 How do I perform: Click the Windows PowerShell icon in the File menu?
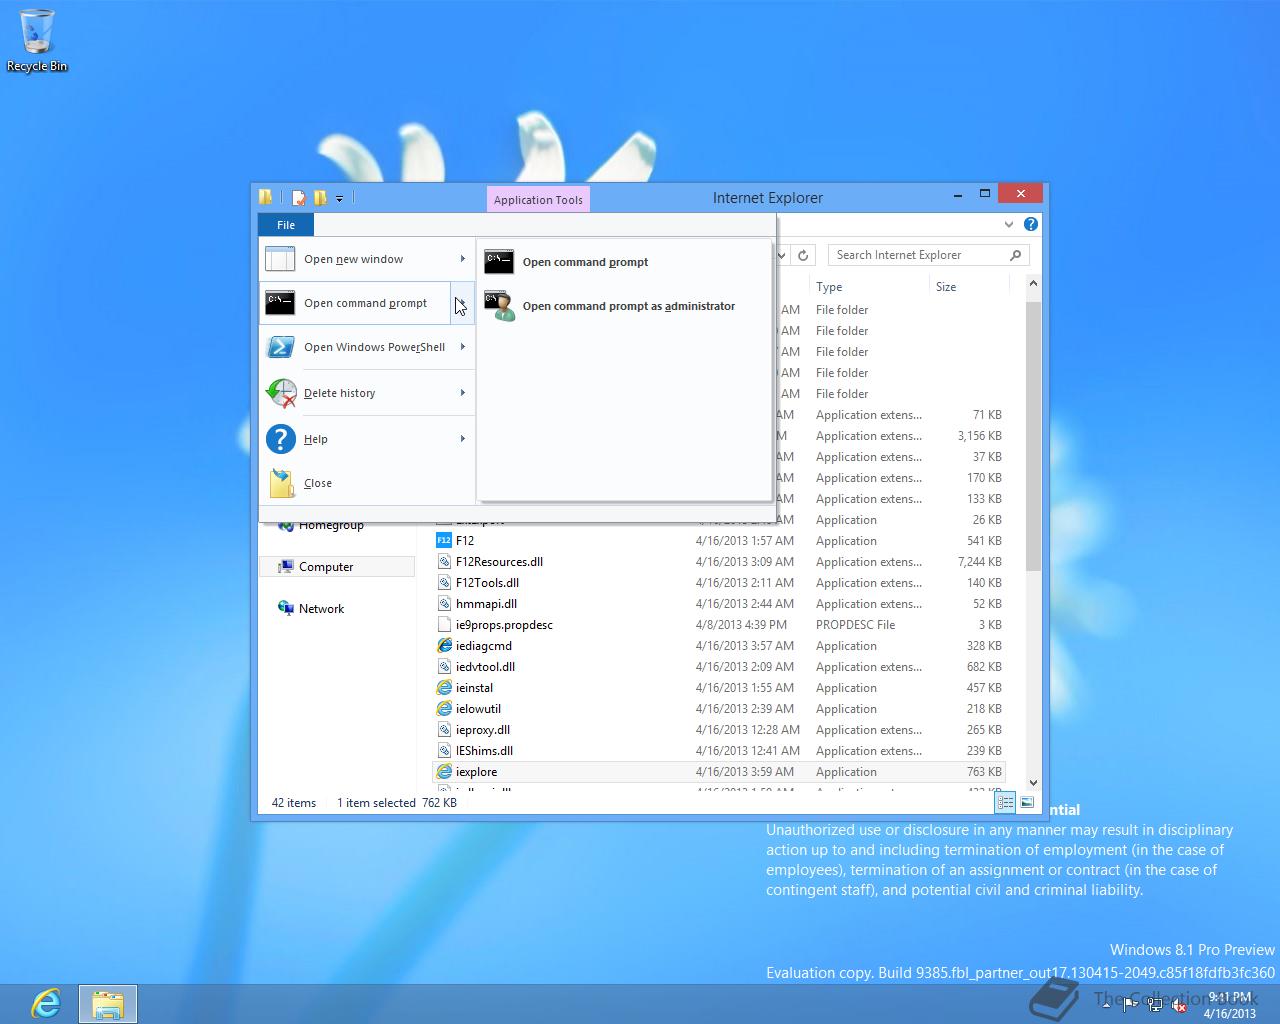point(281,347)
